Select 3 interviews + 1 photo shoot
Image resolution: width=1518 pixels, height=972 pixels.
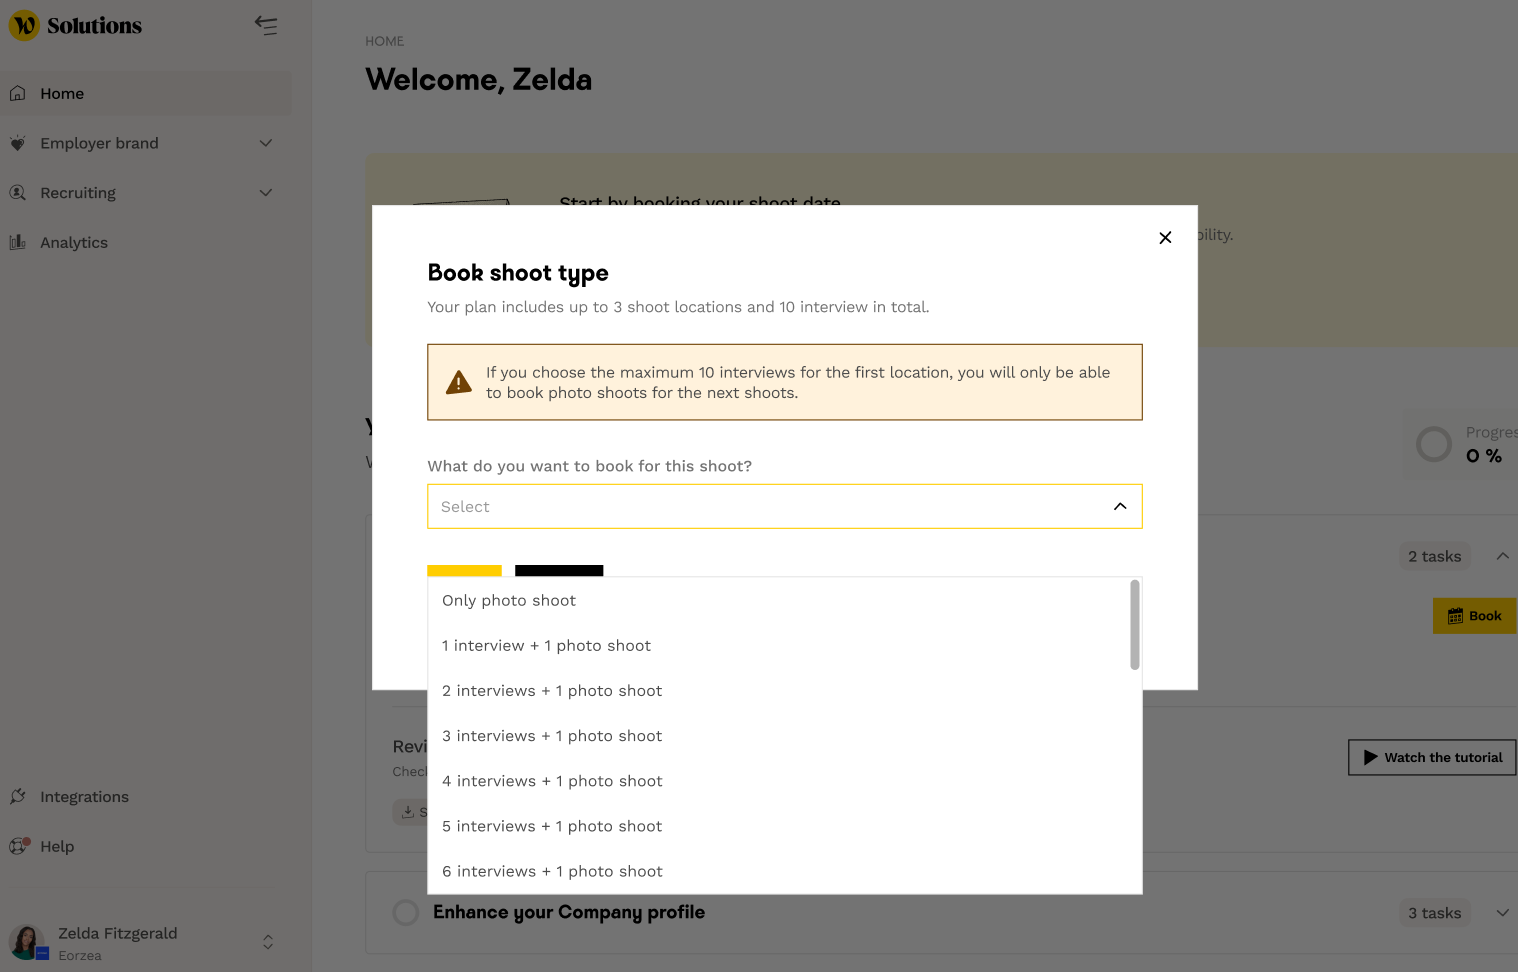[x=552, y=736]
